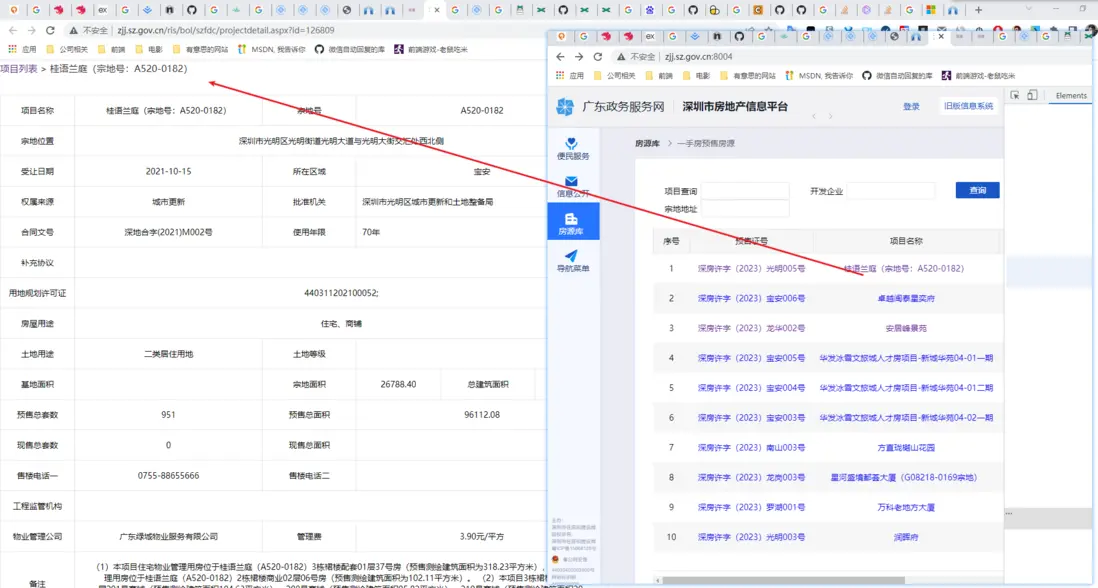Select 深地合字(2021)M002号 contract cell

point(168,232)
